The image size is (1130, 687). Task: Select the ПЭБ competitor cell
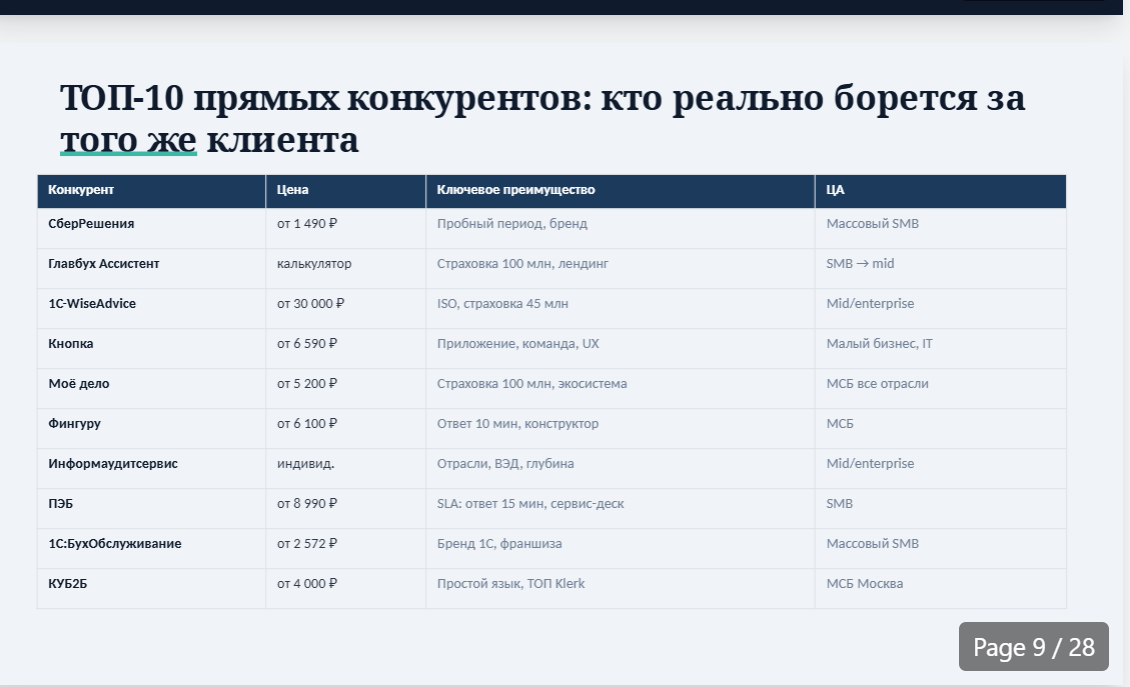(151, 509)
